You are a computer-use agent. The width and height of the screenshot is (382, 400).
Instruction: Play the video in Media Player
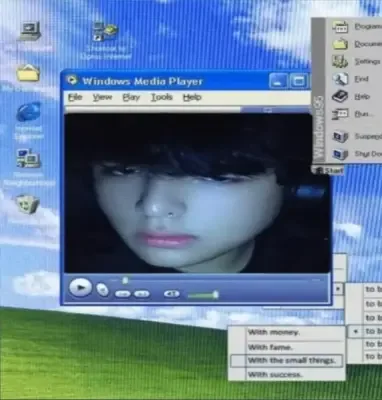[x=80, y=288]
